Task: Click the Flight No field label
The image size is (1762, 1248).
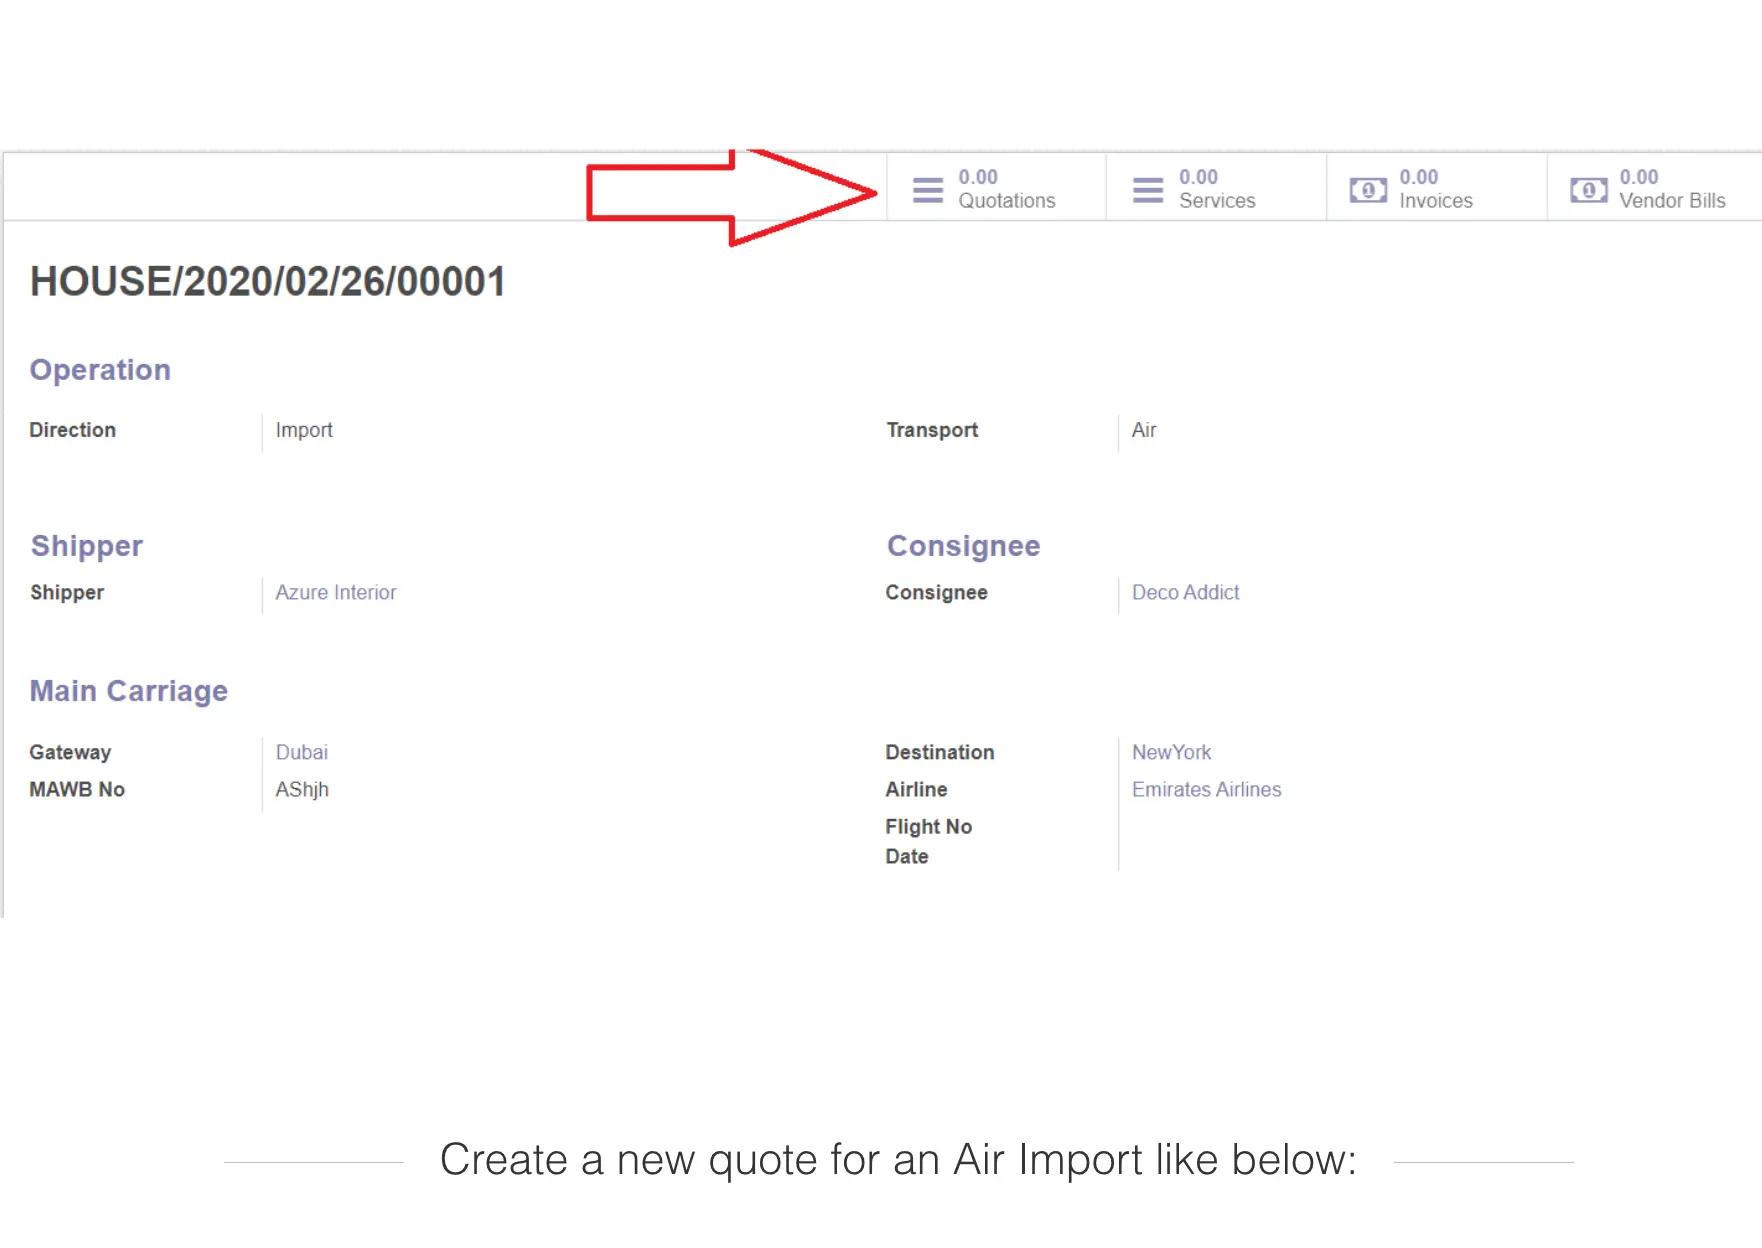Action: click(928, 826)
